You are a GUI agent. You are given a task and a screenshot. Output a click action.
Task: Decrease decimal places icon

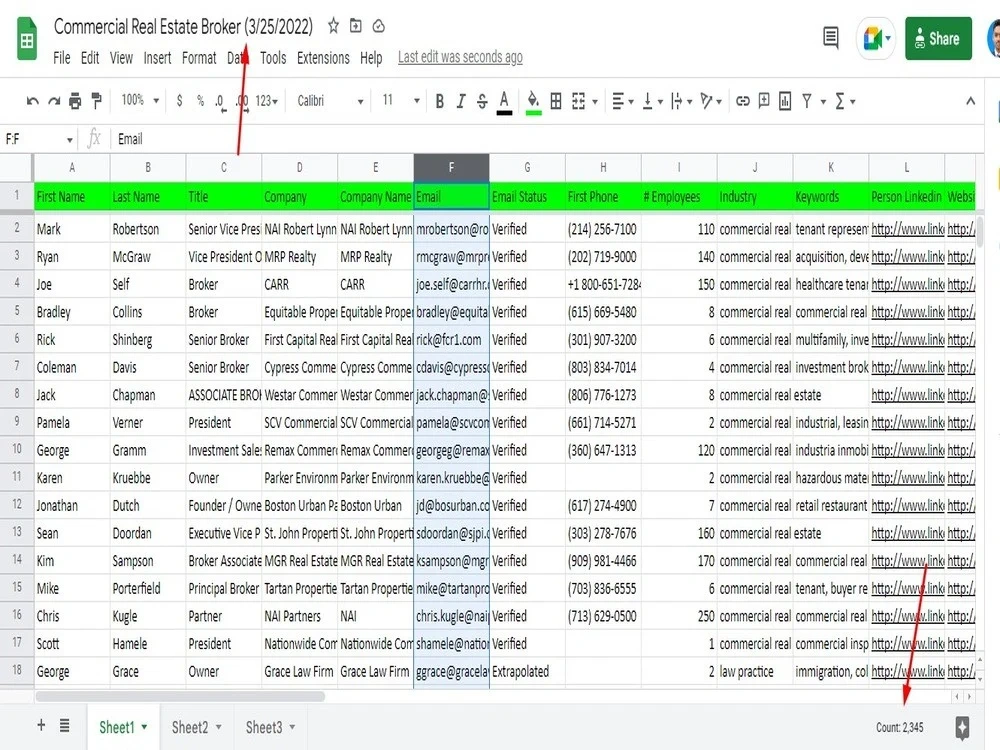(220, 101)
